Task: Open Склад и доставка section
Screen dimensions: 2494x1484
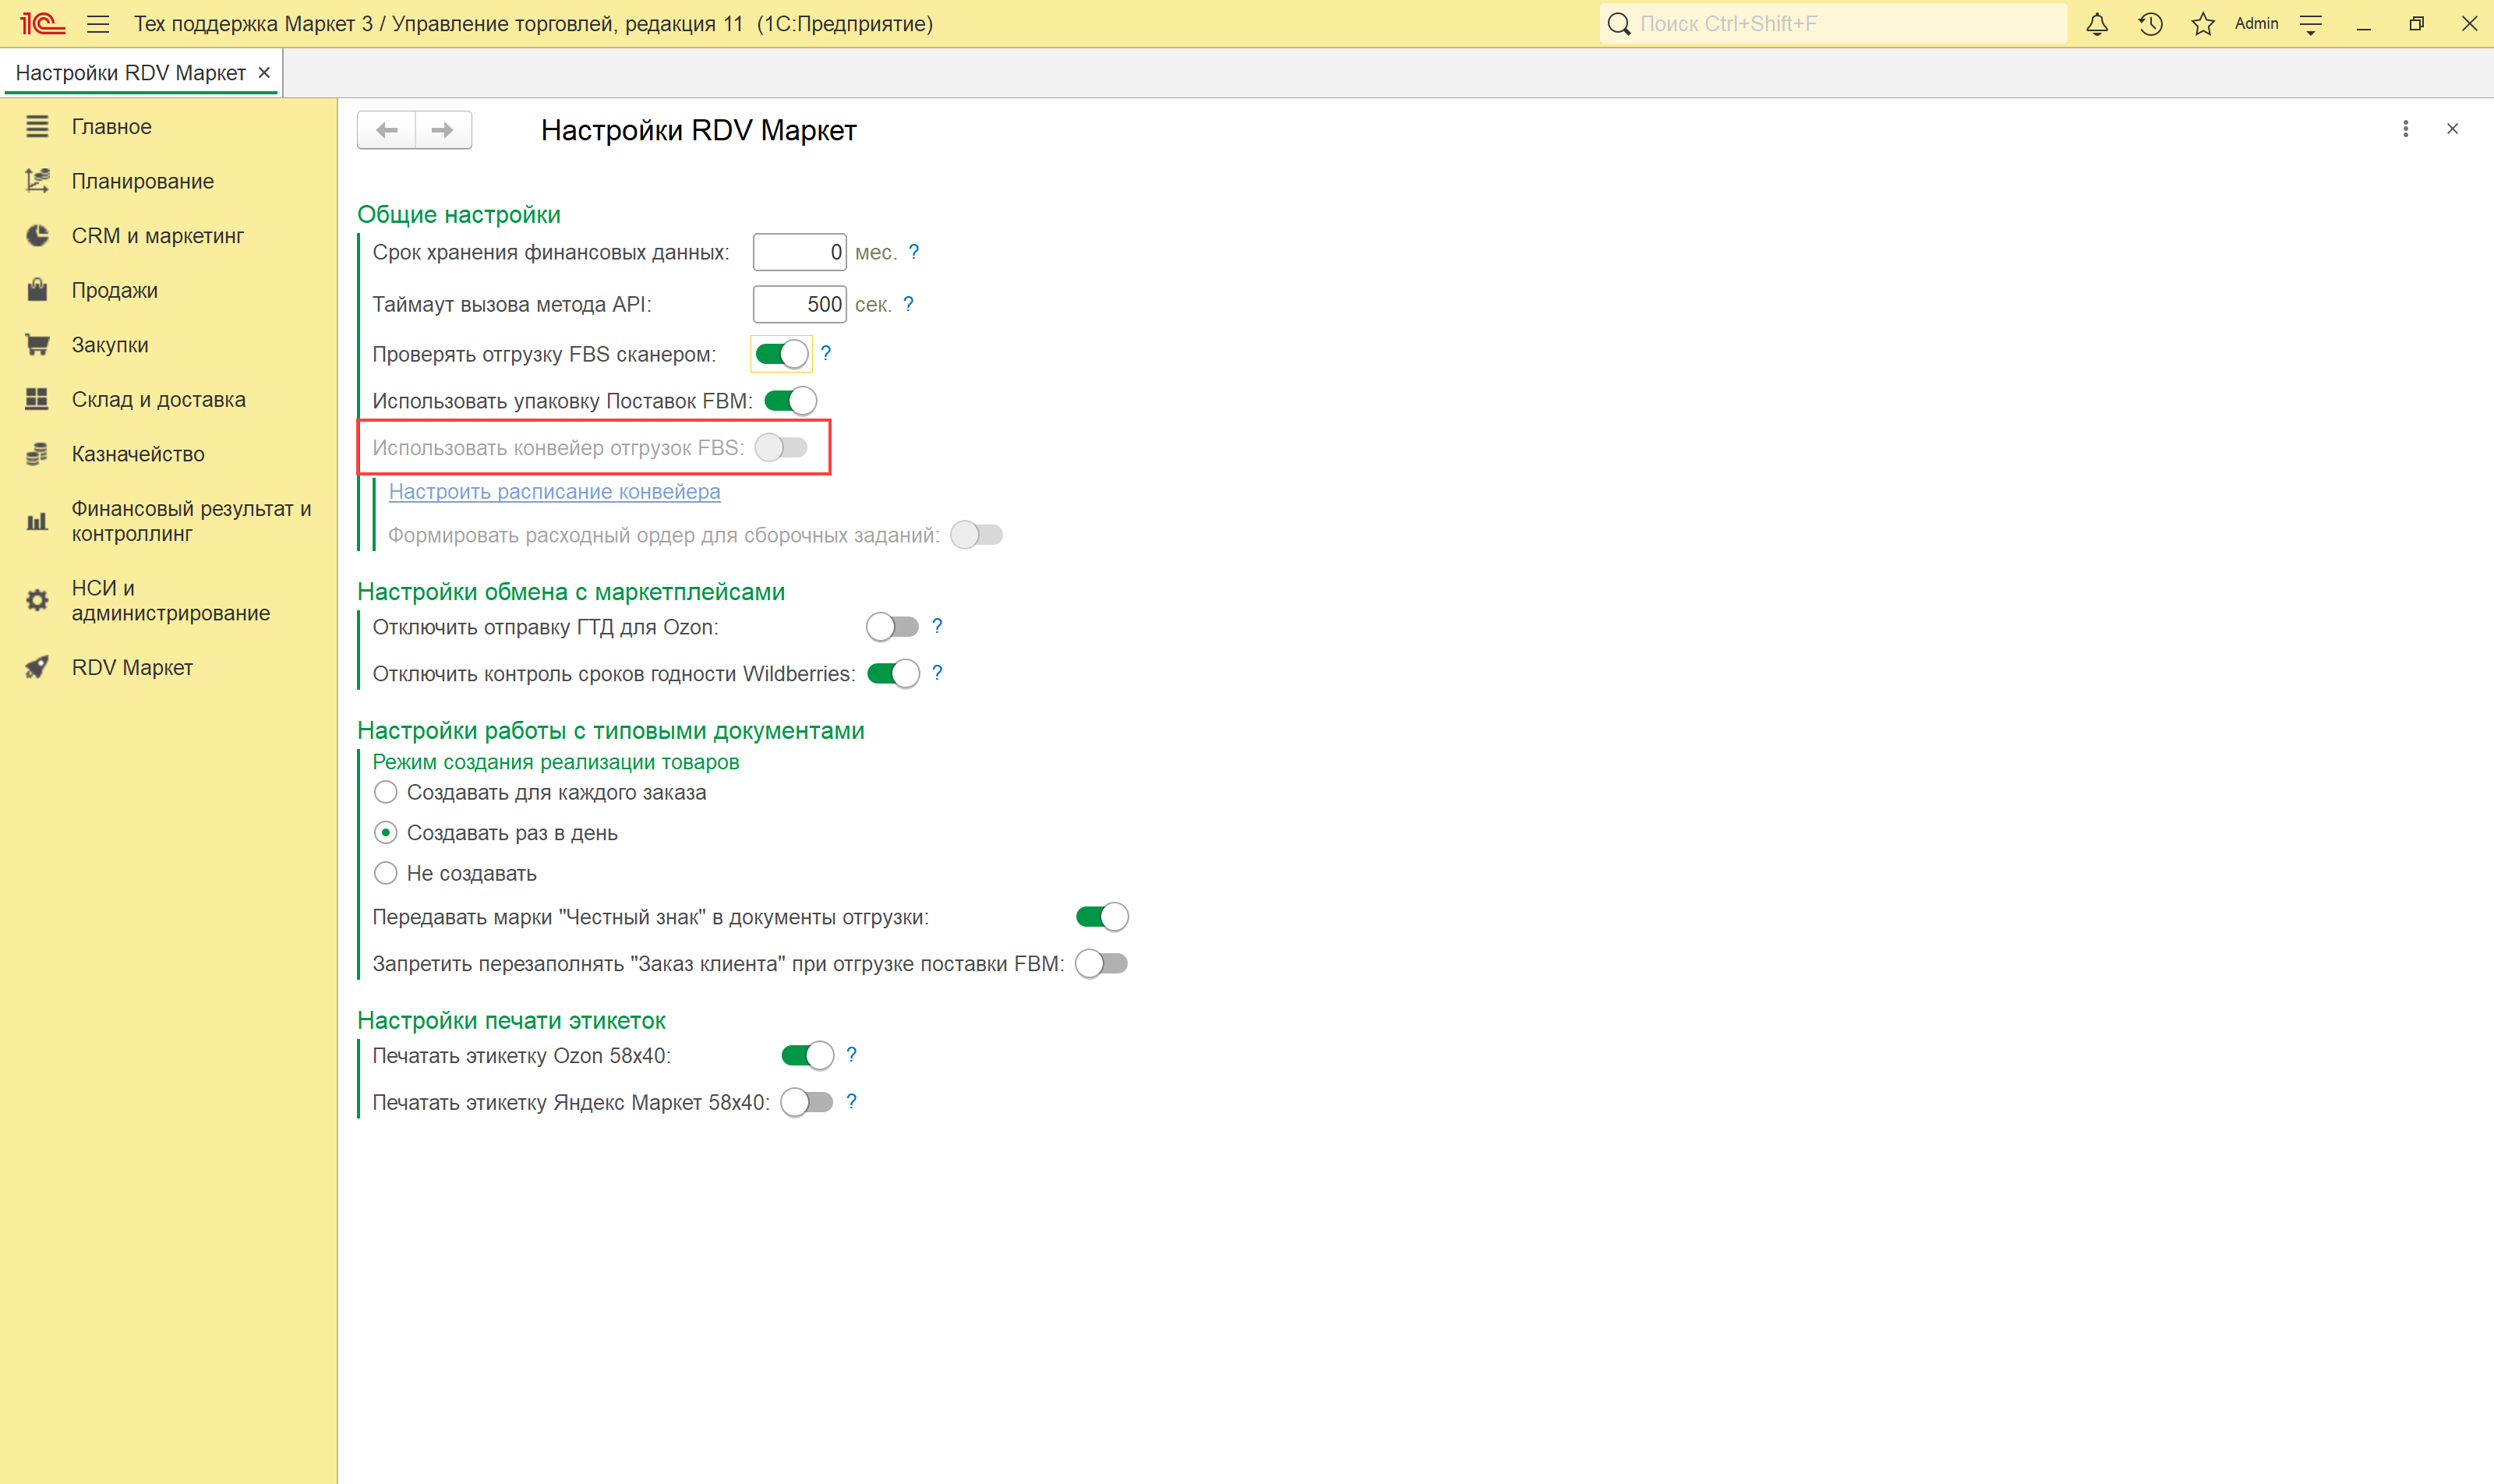Action: [x=158, y=399]
